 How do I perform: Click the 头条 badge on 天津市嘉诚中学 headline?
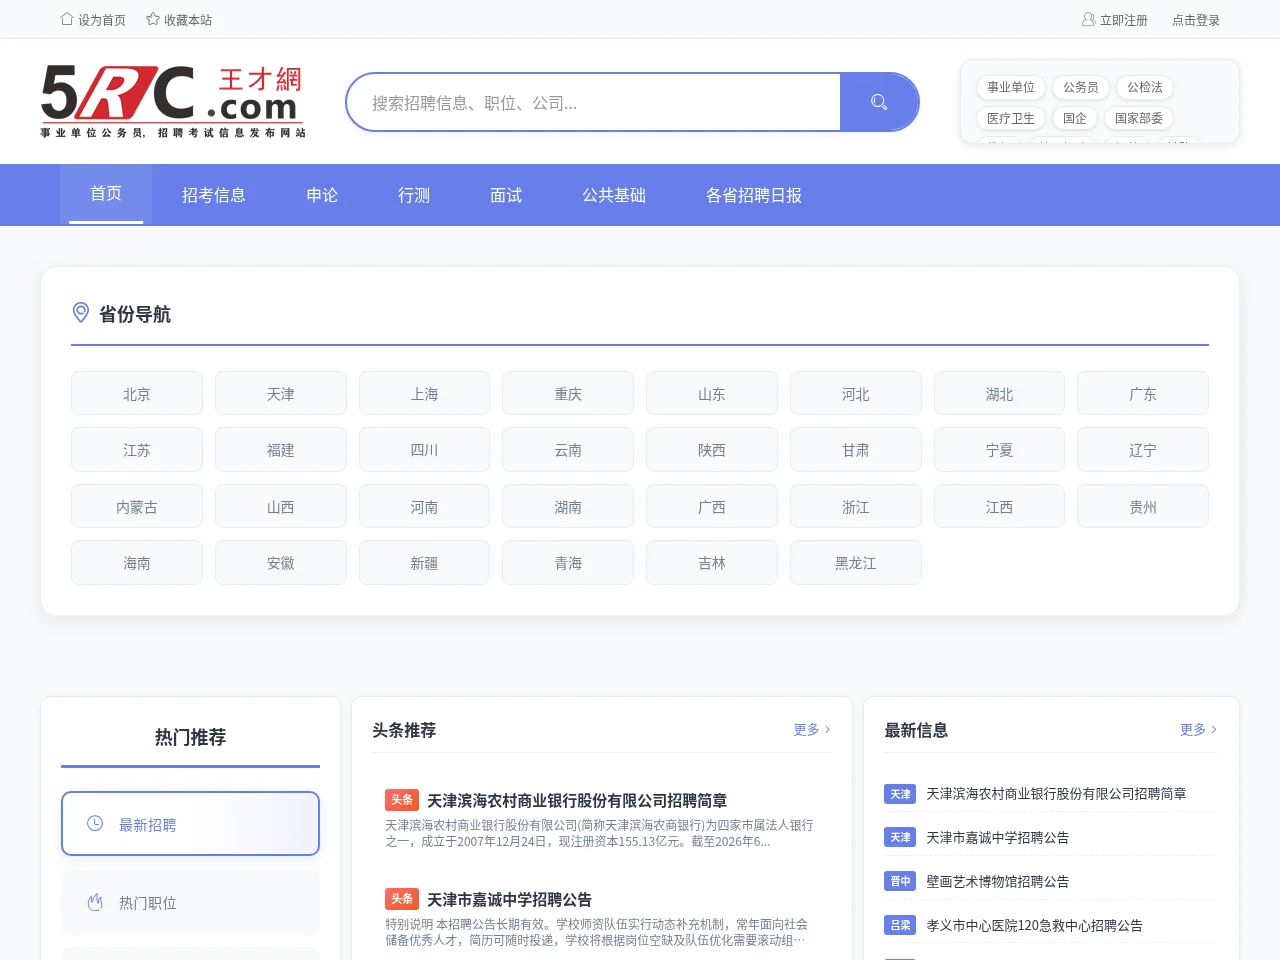pos(402,899)
